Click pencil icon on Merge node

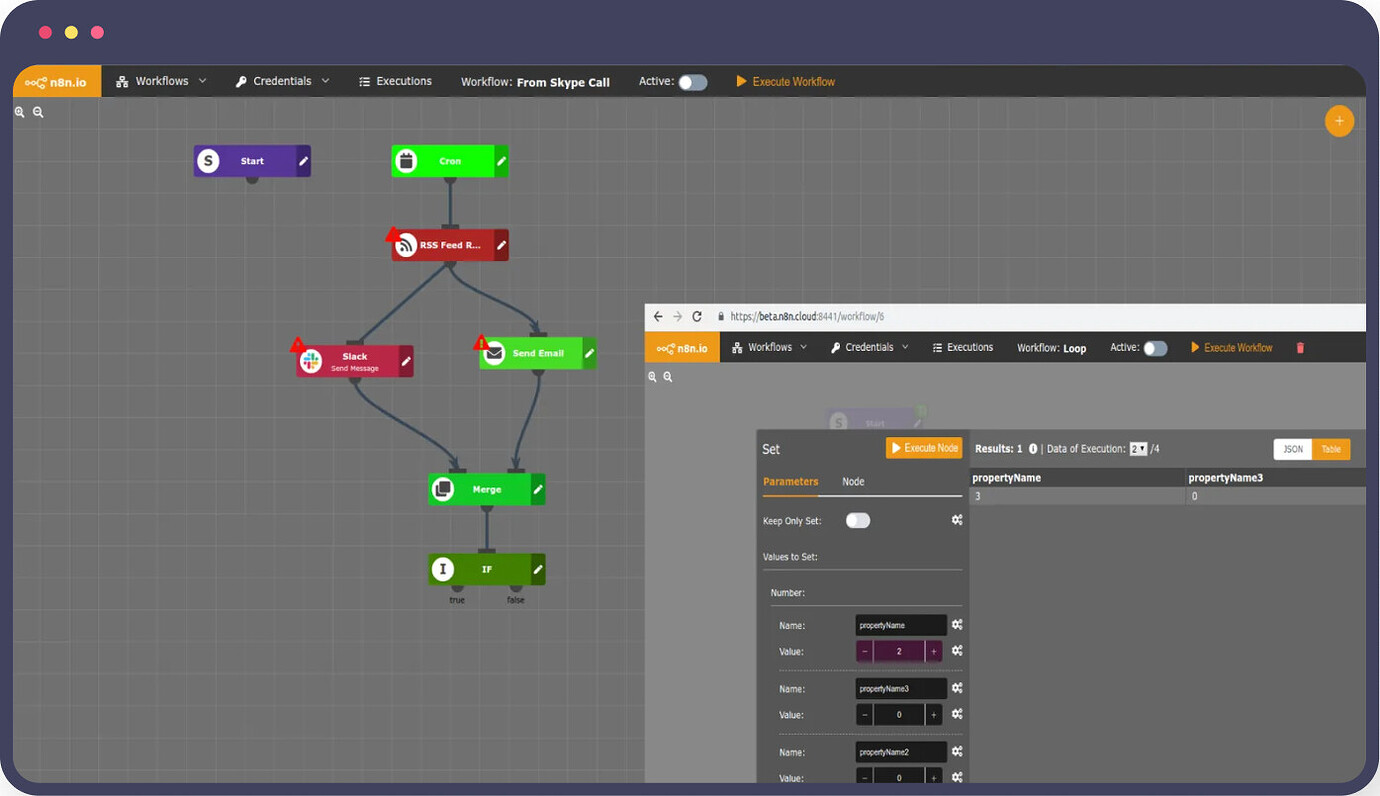click(x=538, y=489)
